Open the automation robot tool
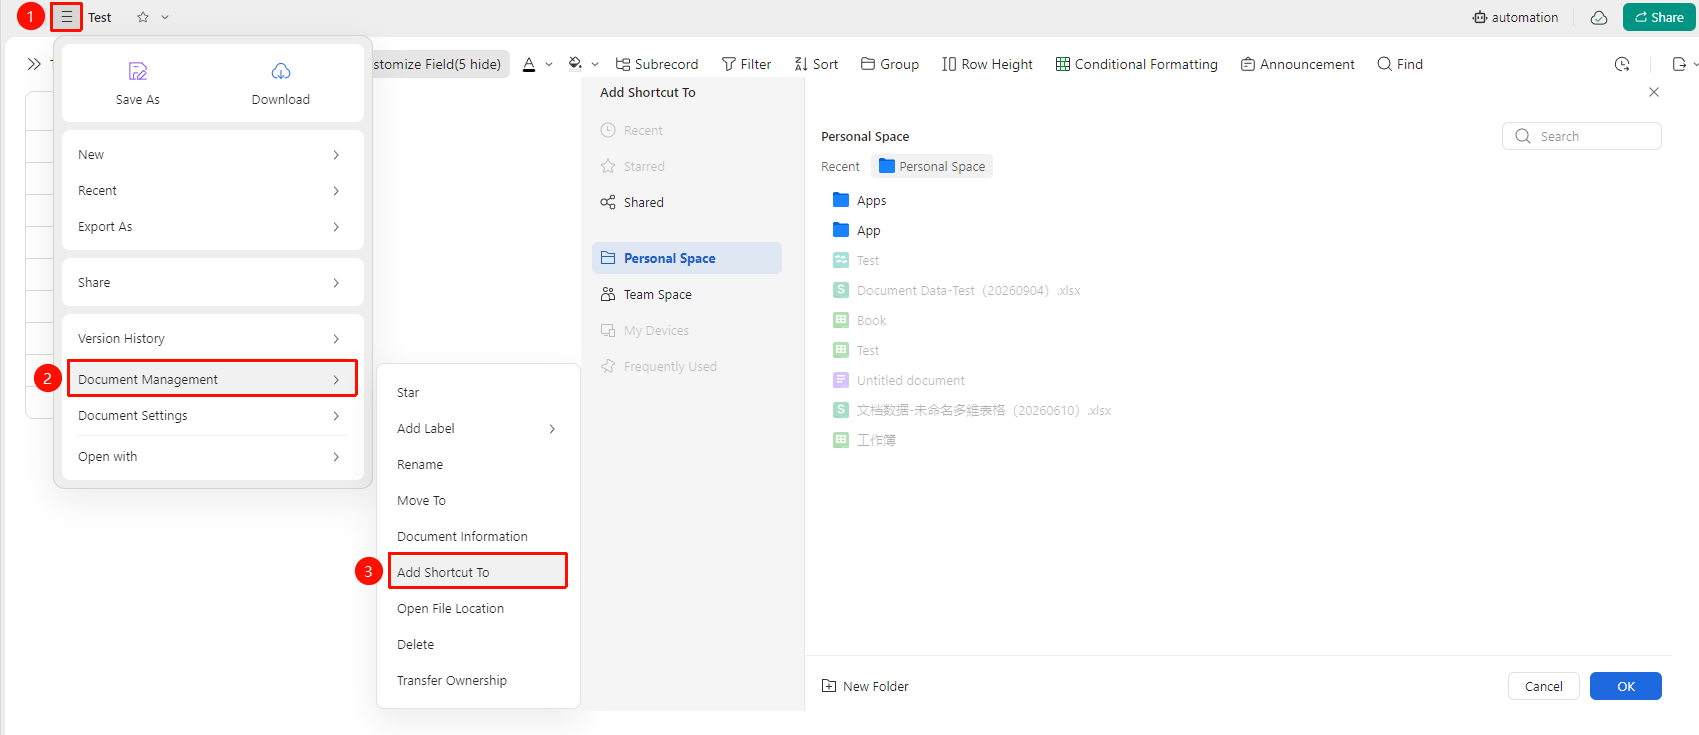The width and height of the screenshot is (1699, 735). (1515, 17)
